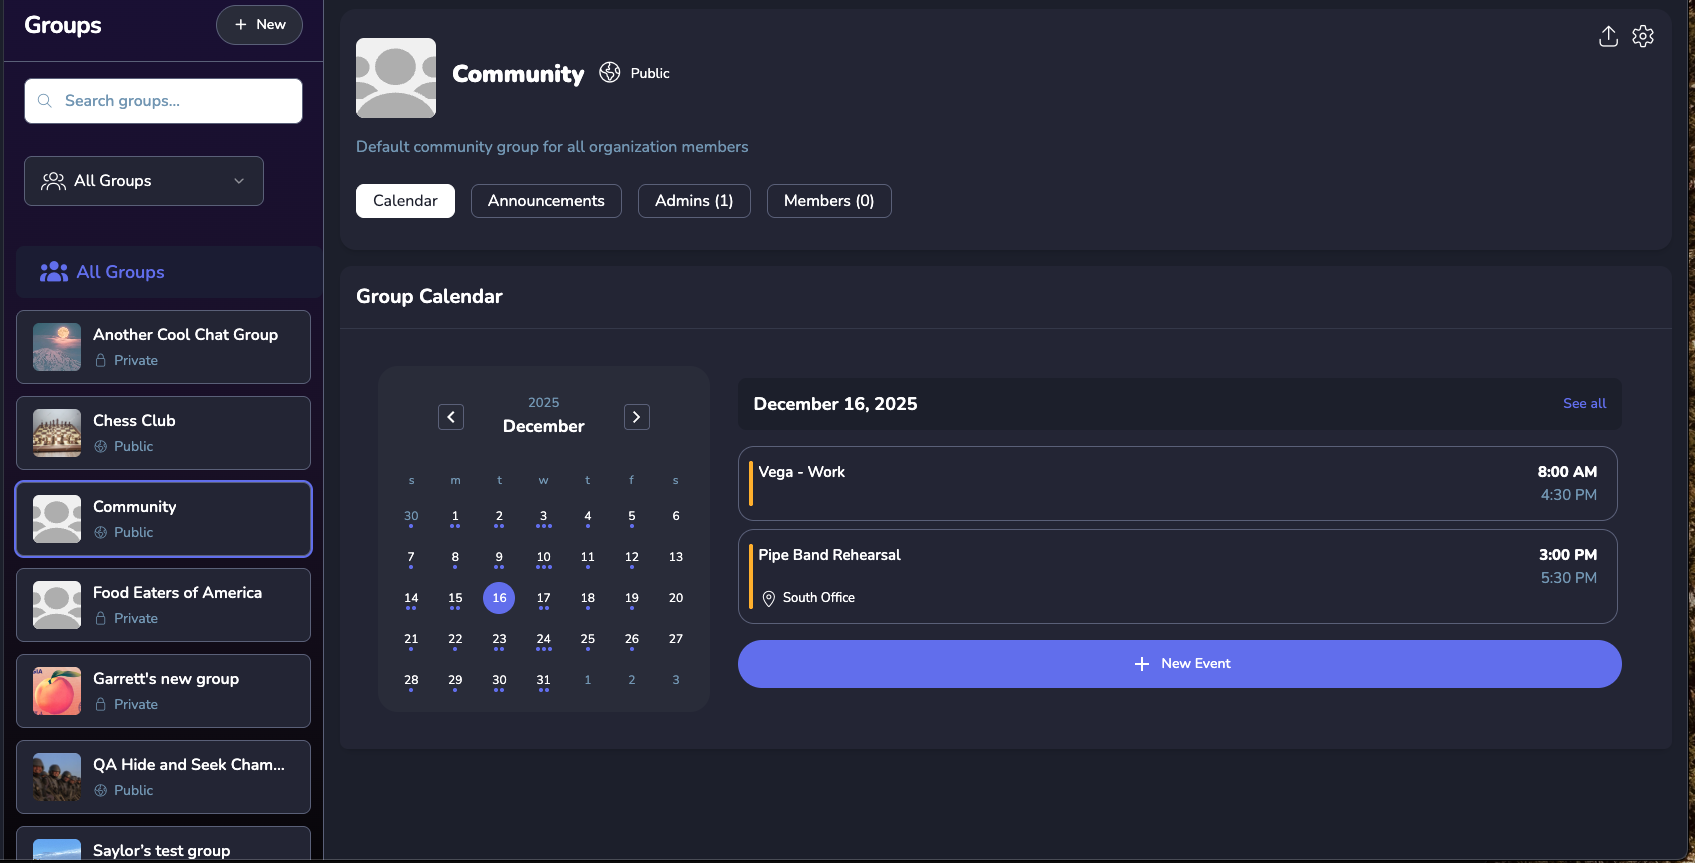Click the Garrett's new group peach thumbnail
The height and width of the screenshot is (863, 1695).
tap(57, 691)
